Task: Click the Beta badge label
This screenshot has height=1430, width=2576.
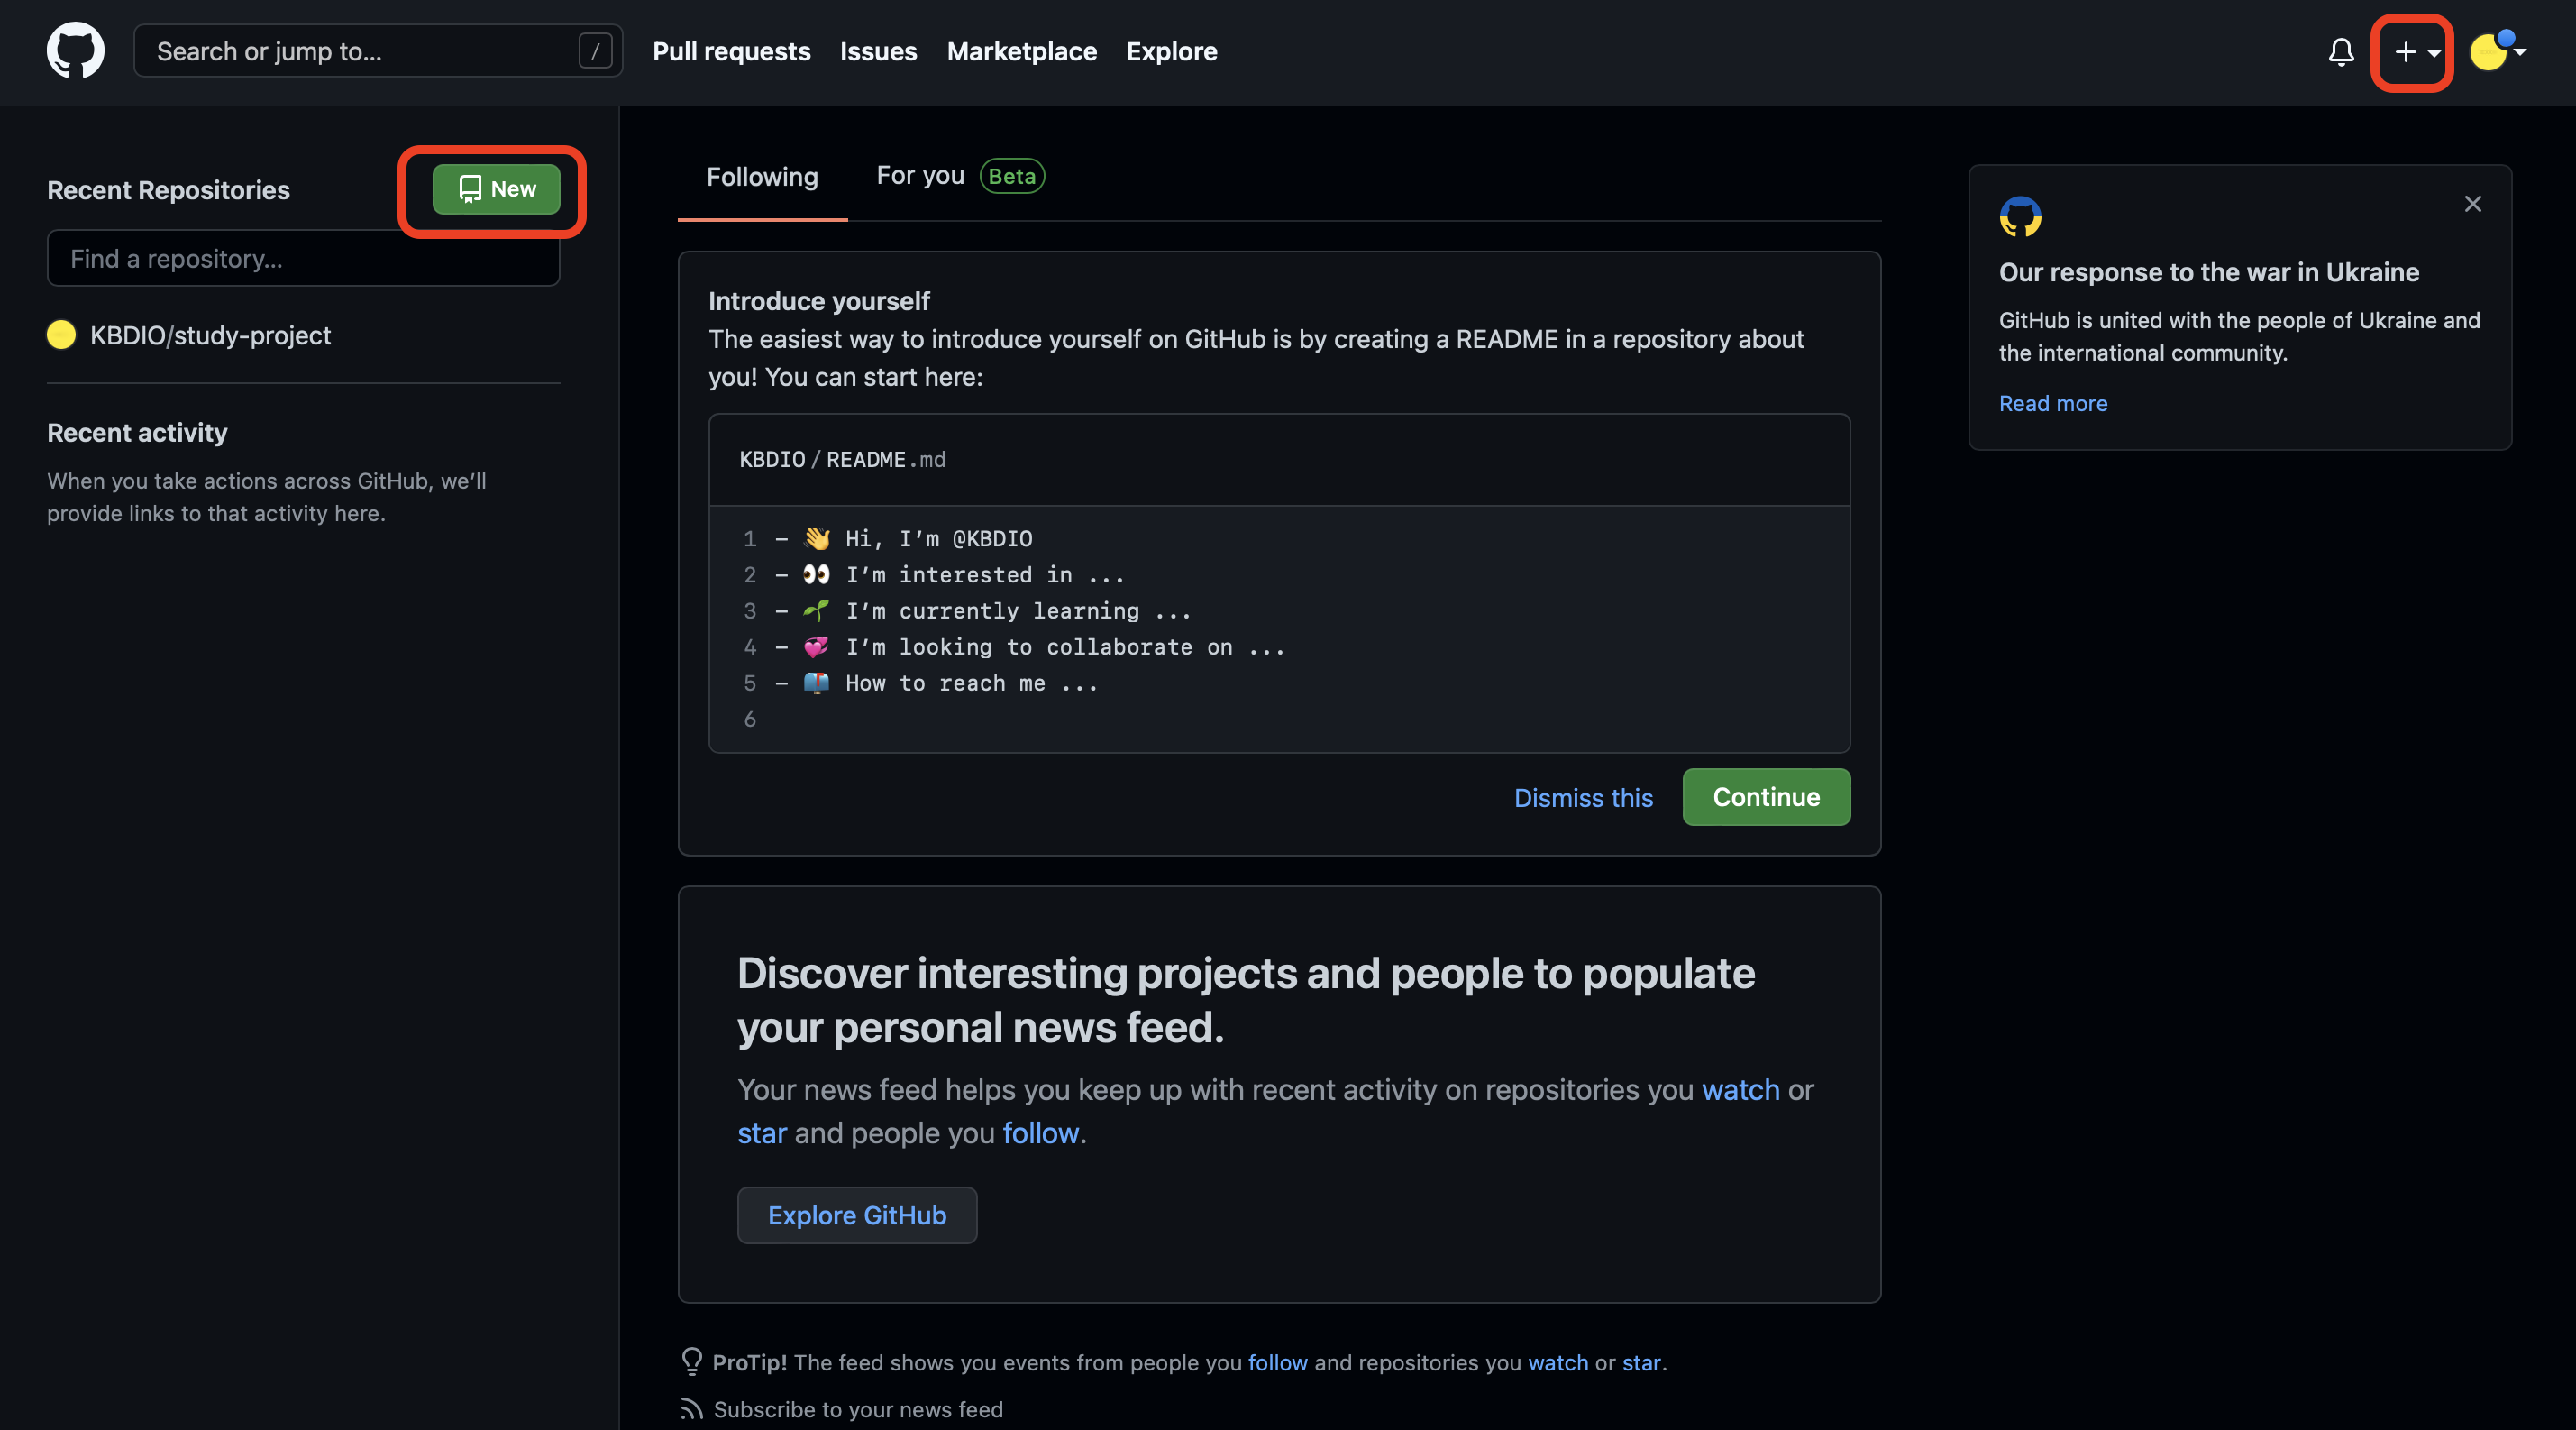Action: point(1011,176)
